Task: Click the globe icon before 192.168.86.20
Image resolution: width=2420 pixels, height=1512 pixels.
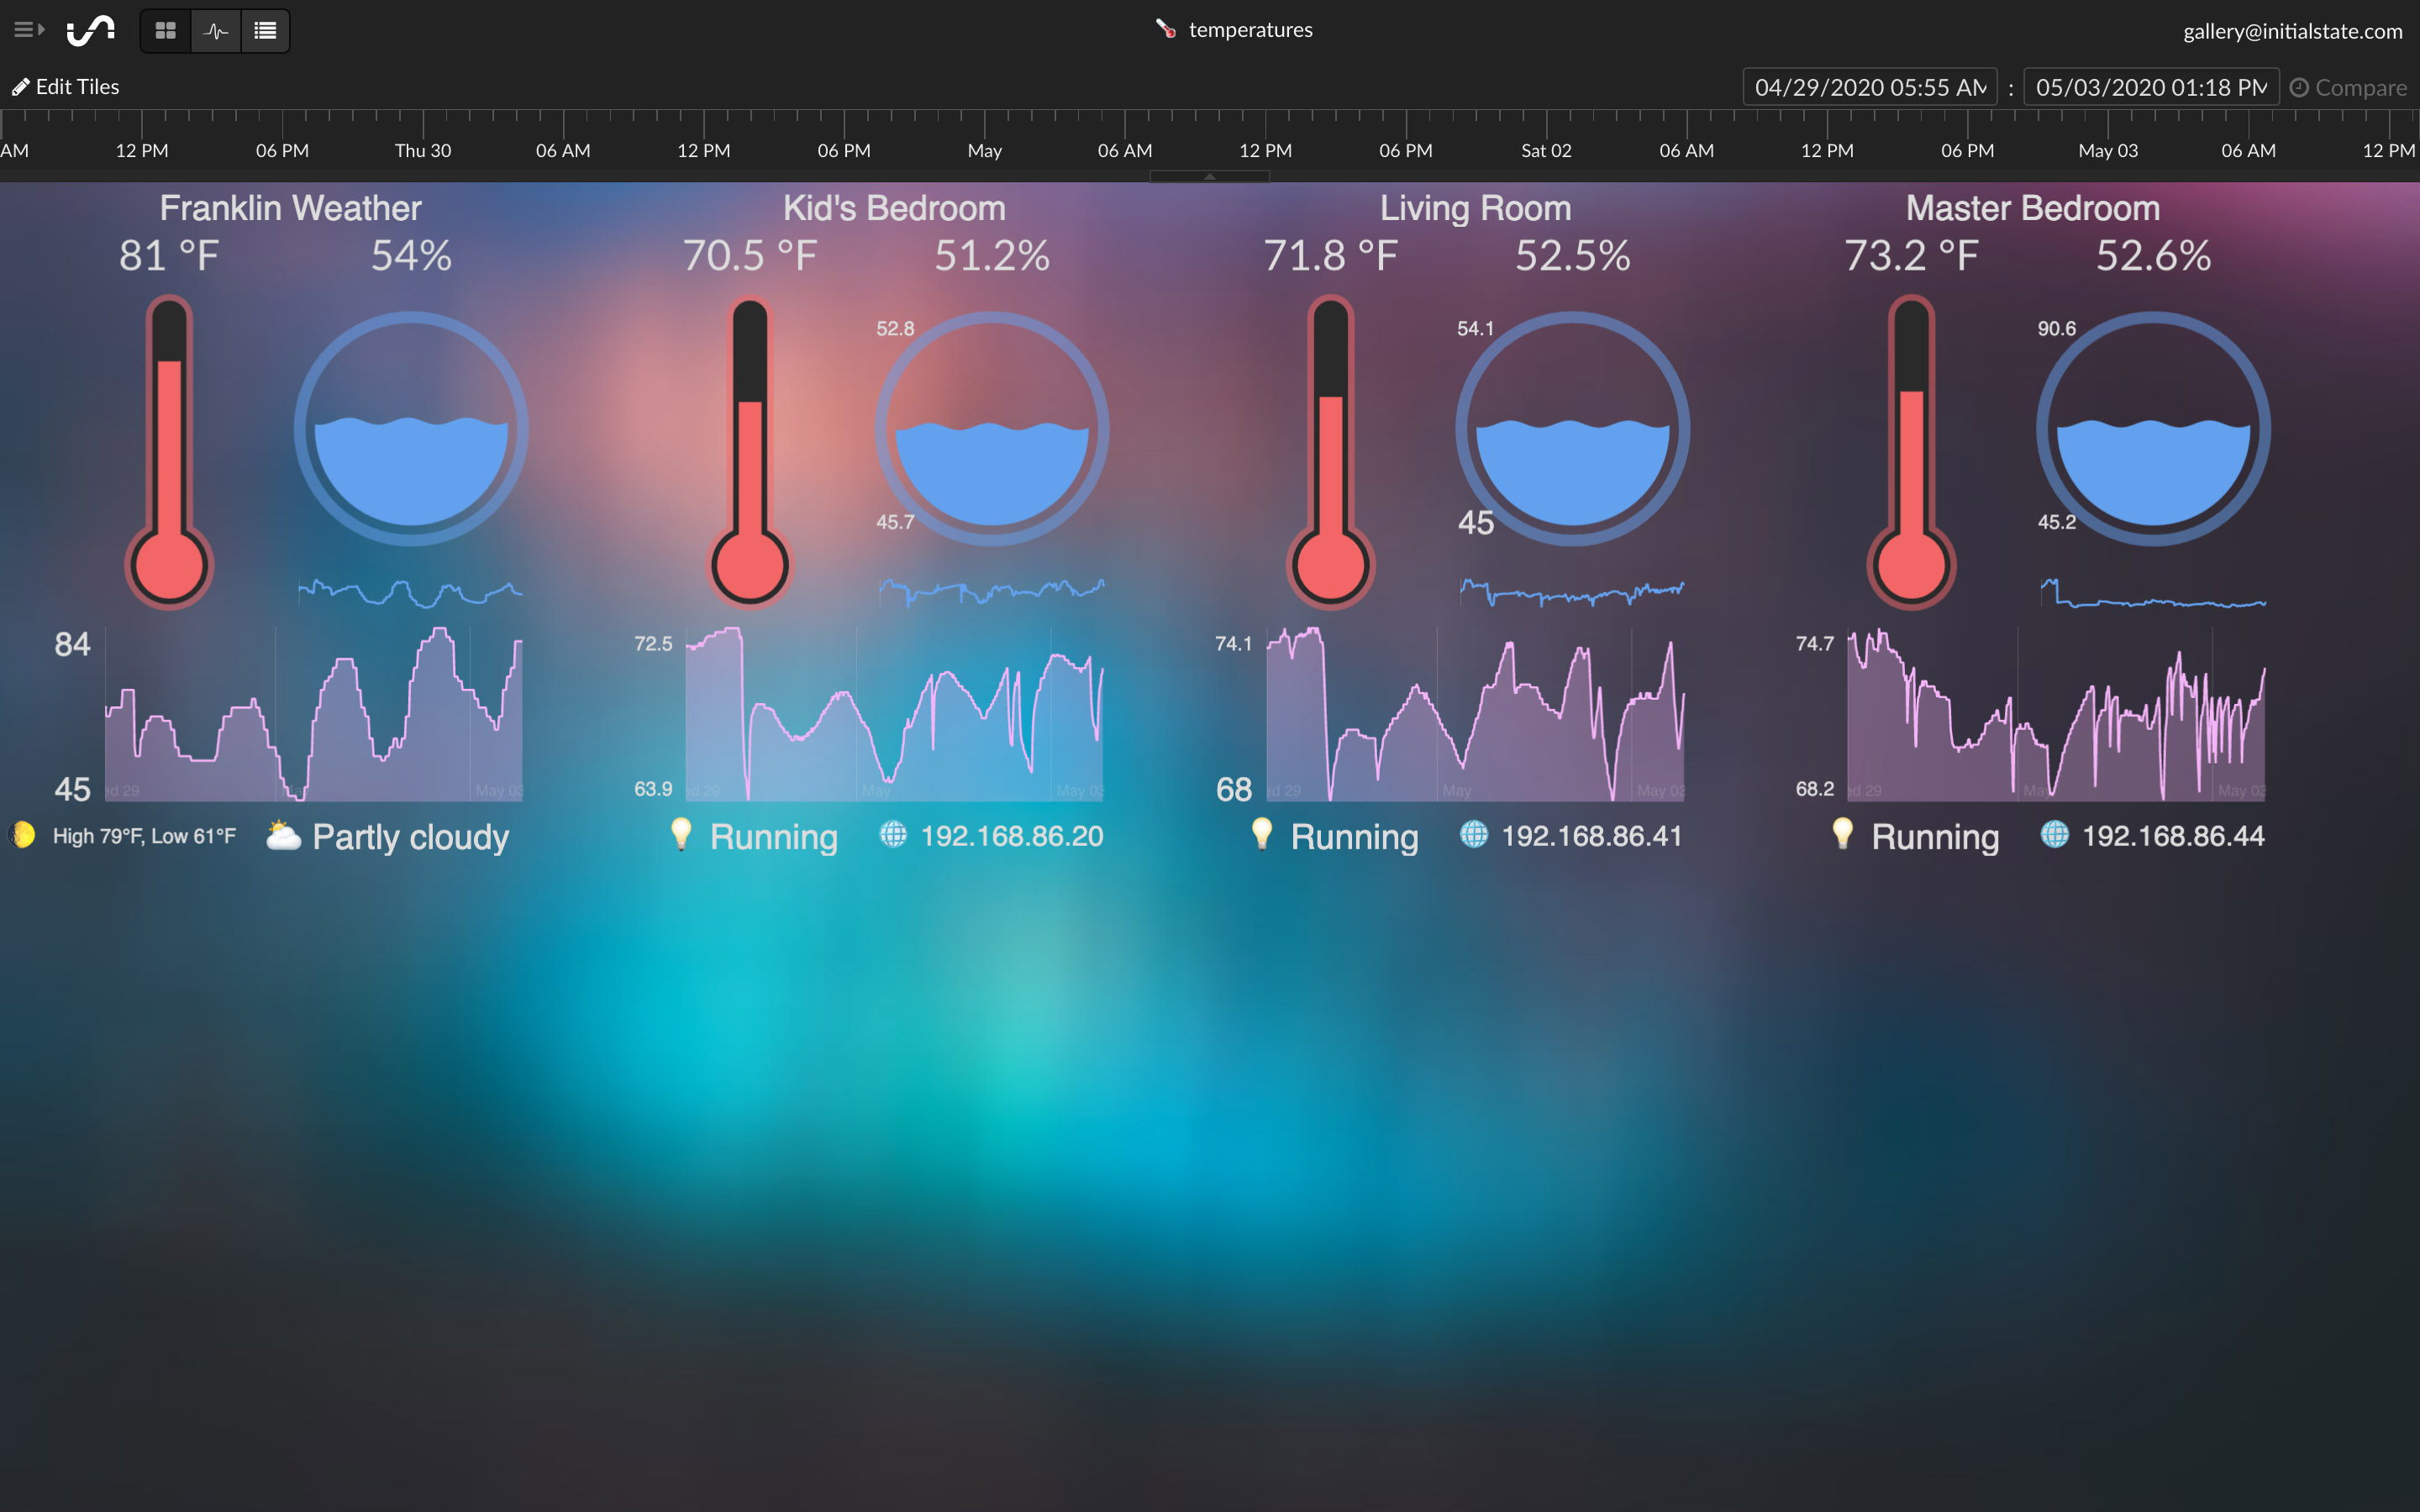Action: (x=893, y=836)
